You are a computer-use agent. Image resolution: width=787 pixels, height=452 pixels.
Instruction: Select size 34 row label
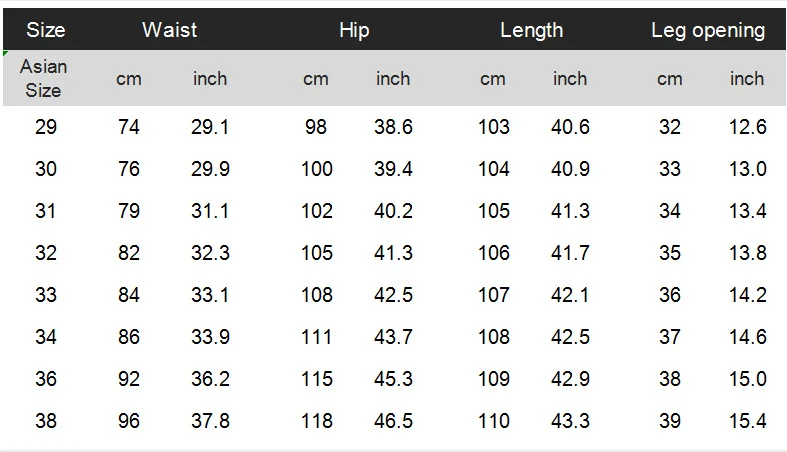point(46,337)
